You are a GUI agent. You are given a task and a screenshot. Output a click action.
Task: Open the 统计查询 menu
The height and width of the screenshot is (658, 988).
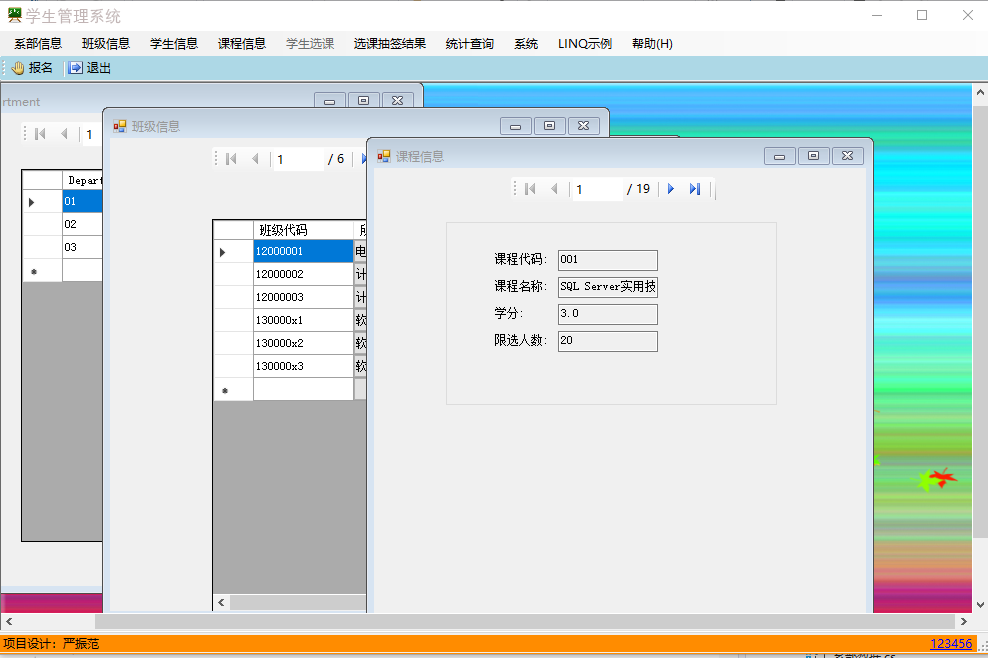coord(469,43)
